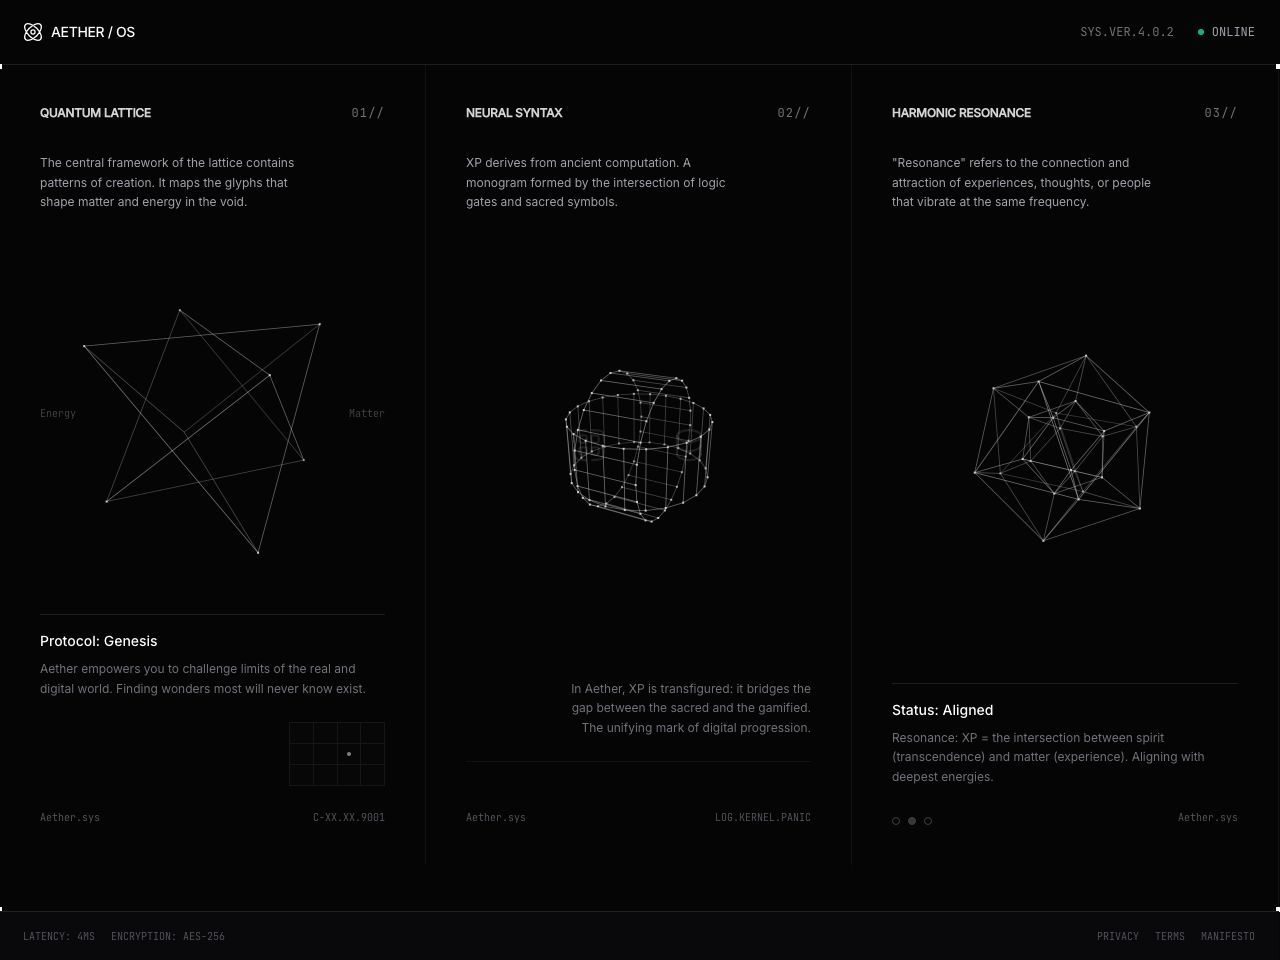This screenshot has height=960, width=1280.
Task: Open the Manifesto footer link
Action: pyautogui.click(x=1227, y=937)
